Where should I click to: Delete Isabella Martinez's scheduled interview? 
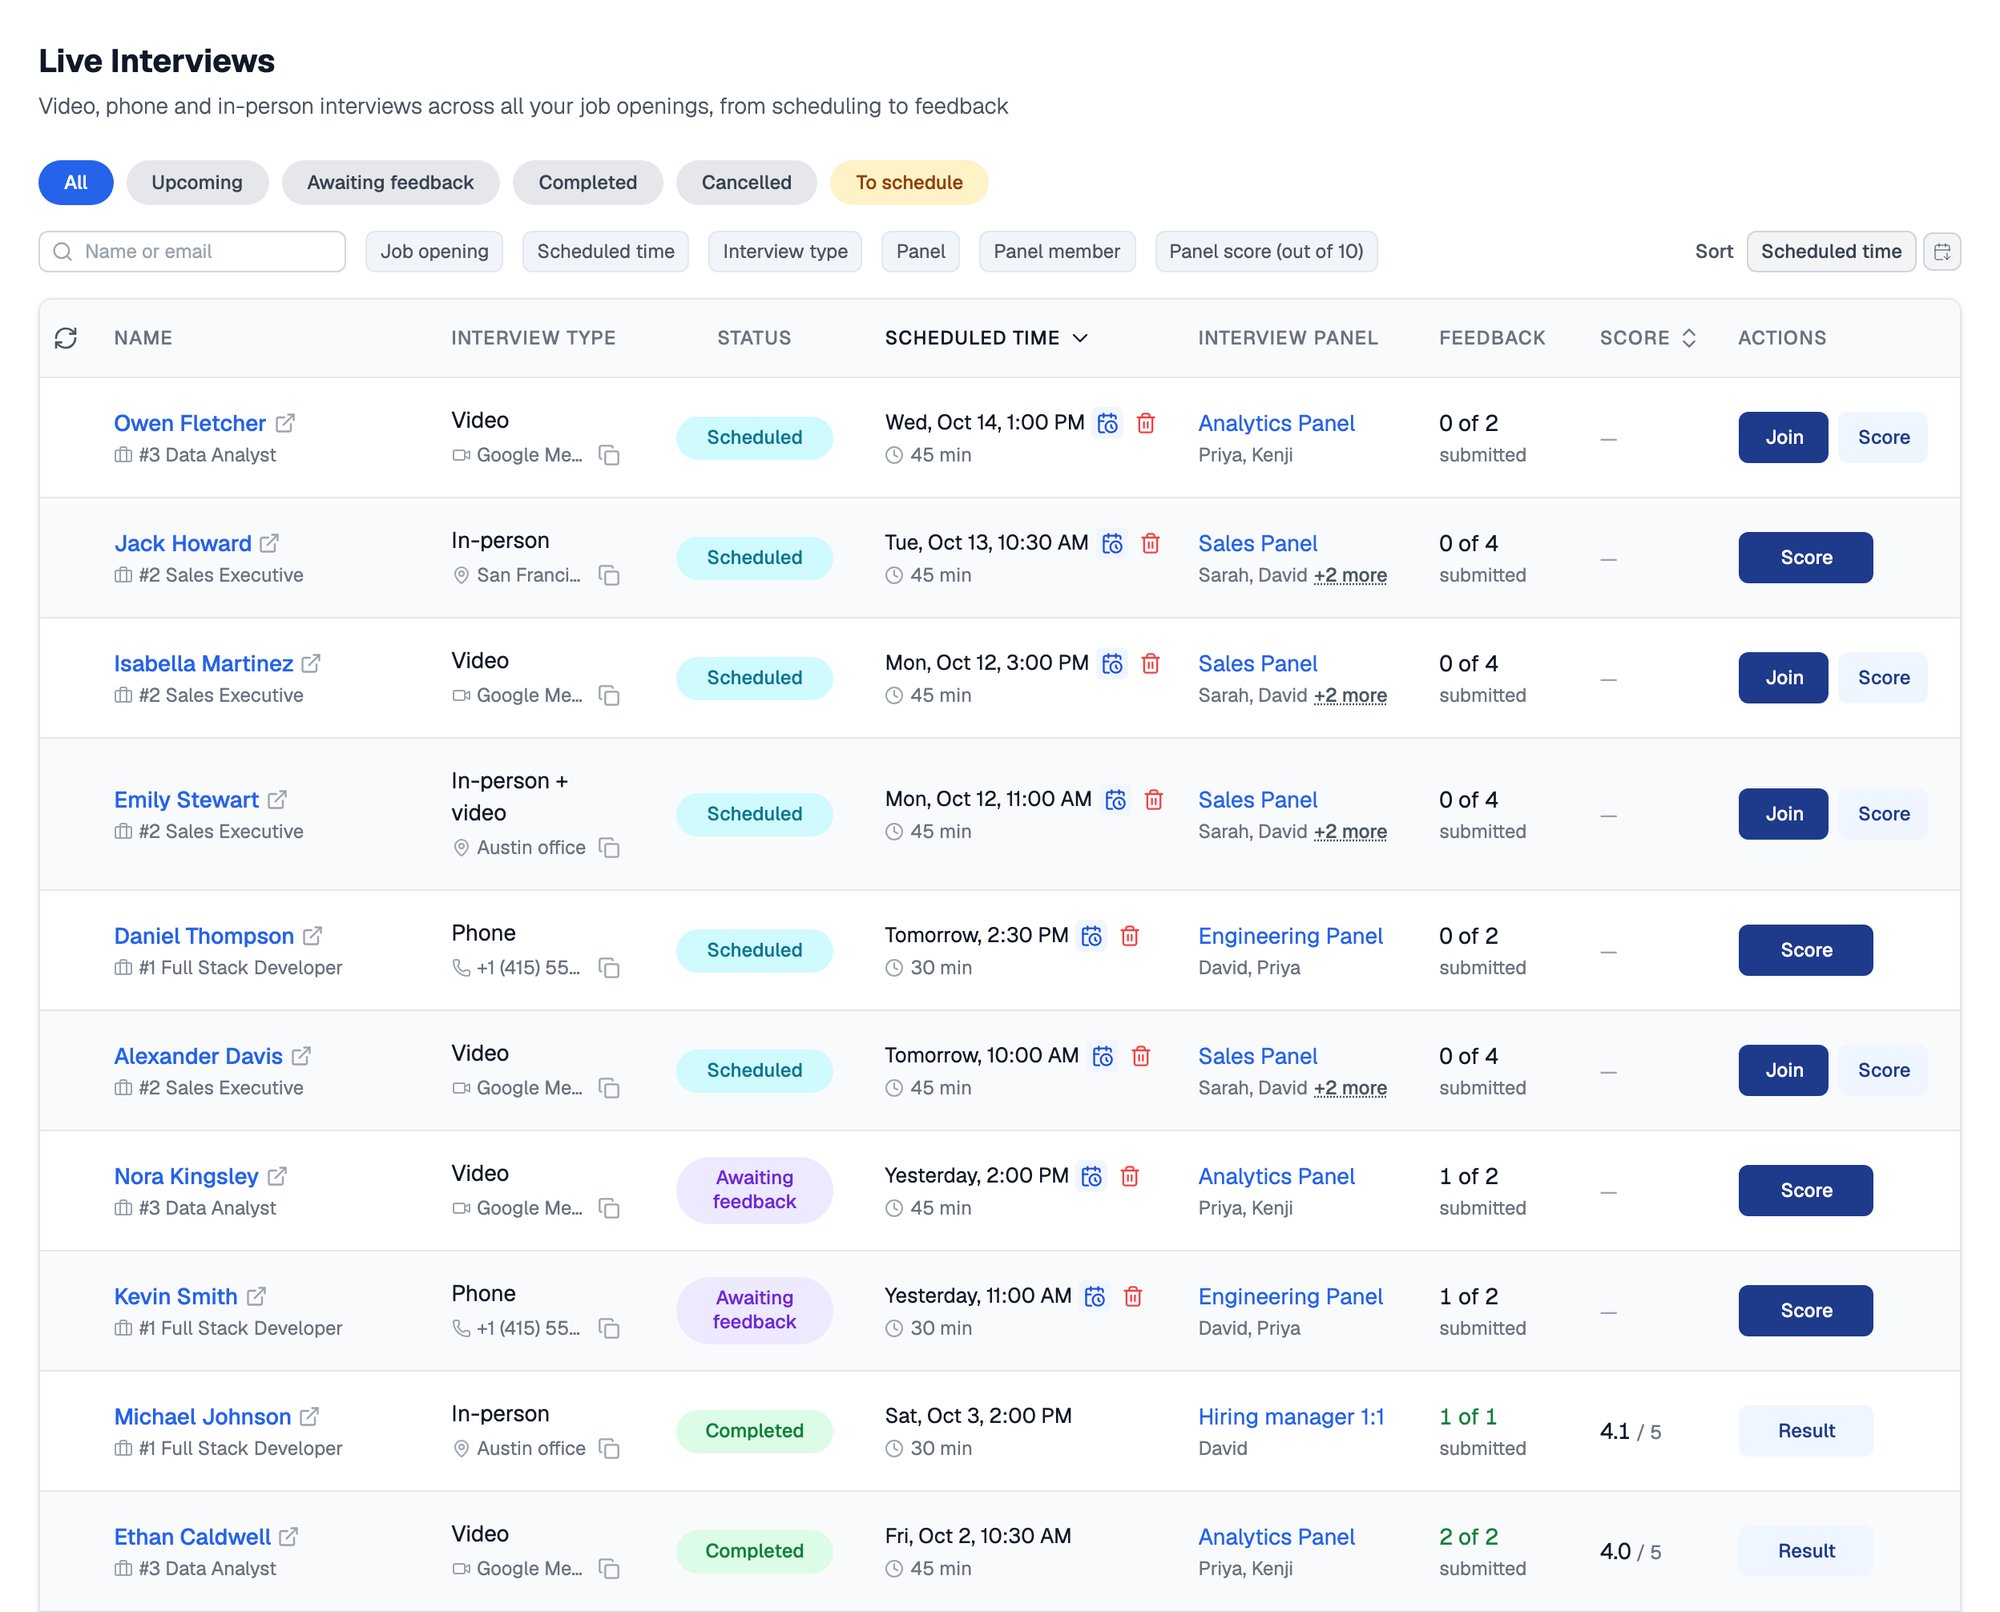click(1150, 663)
